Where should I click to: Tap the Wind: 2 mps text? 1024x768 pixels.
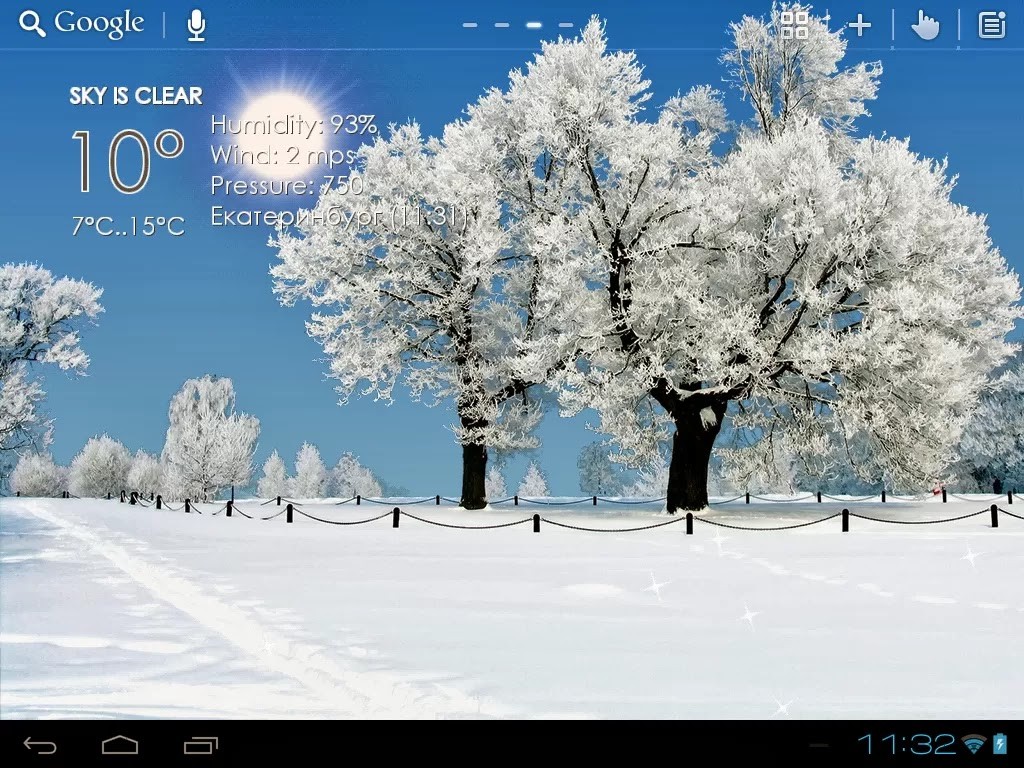[282, 155]
